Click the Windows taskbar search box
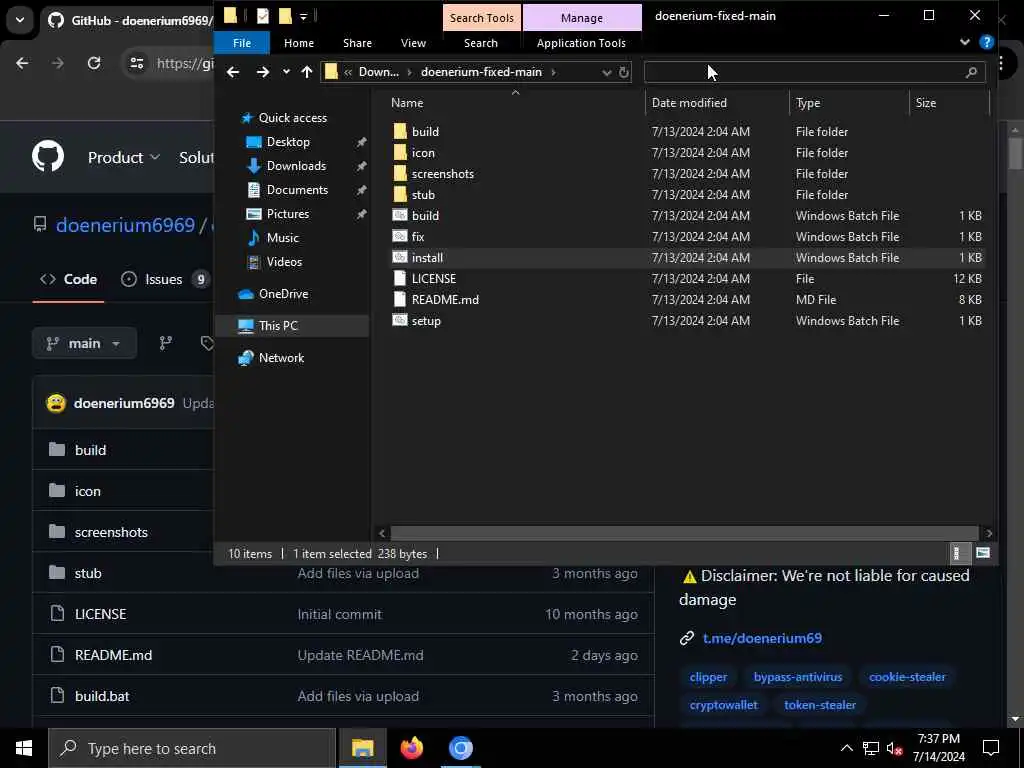This screenshot has height=768, width=1024. coord(192,748)
